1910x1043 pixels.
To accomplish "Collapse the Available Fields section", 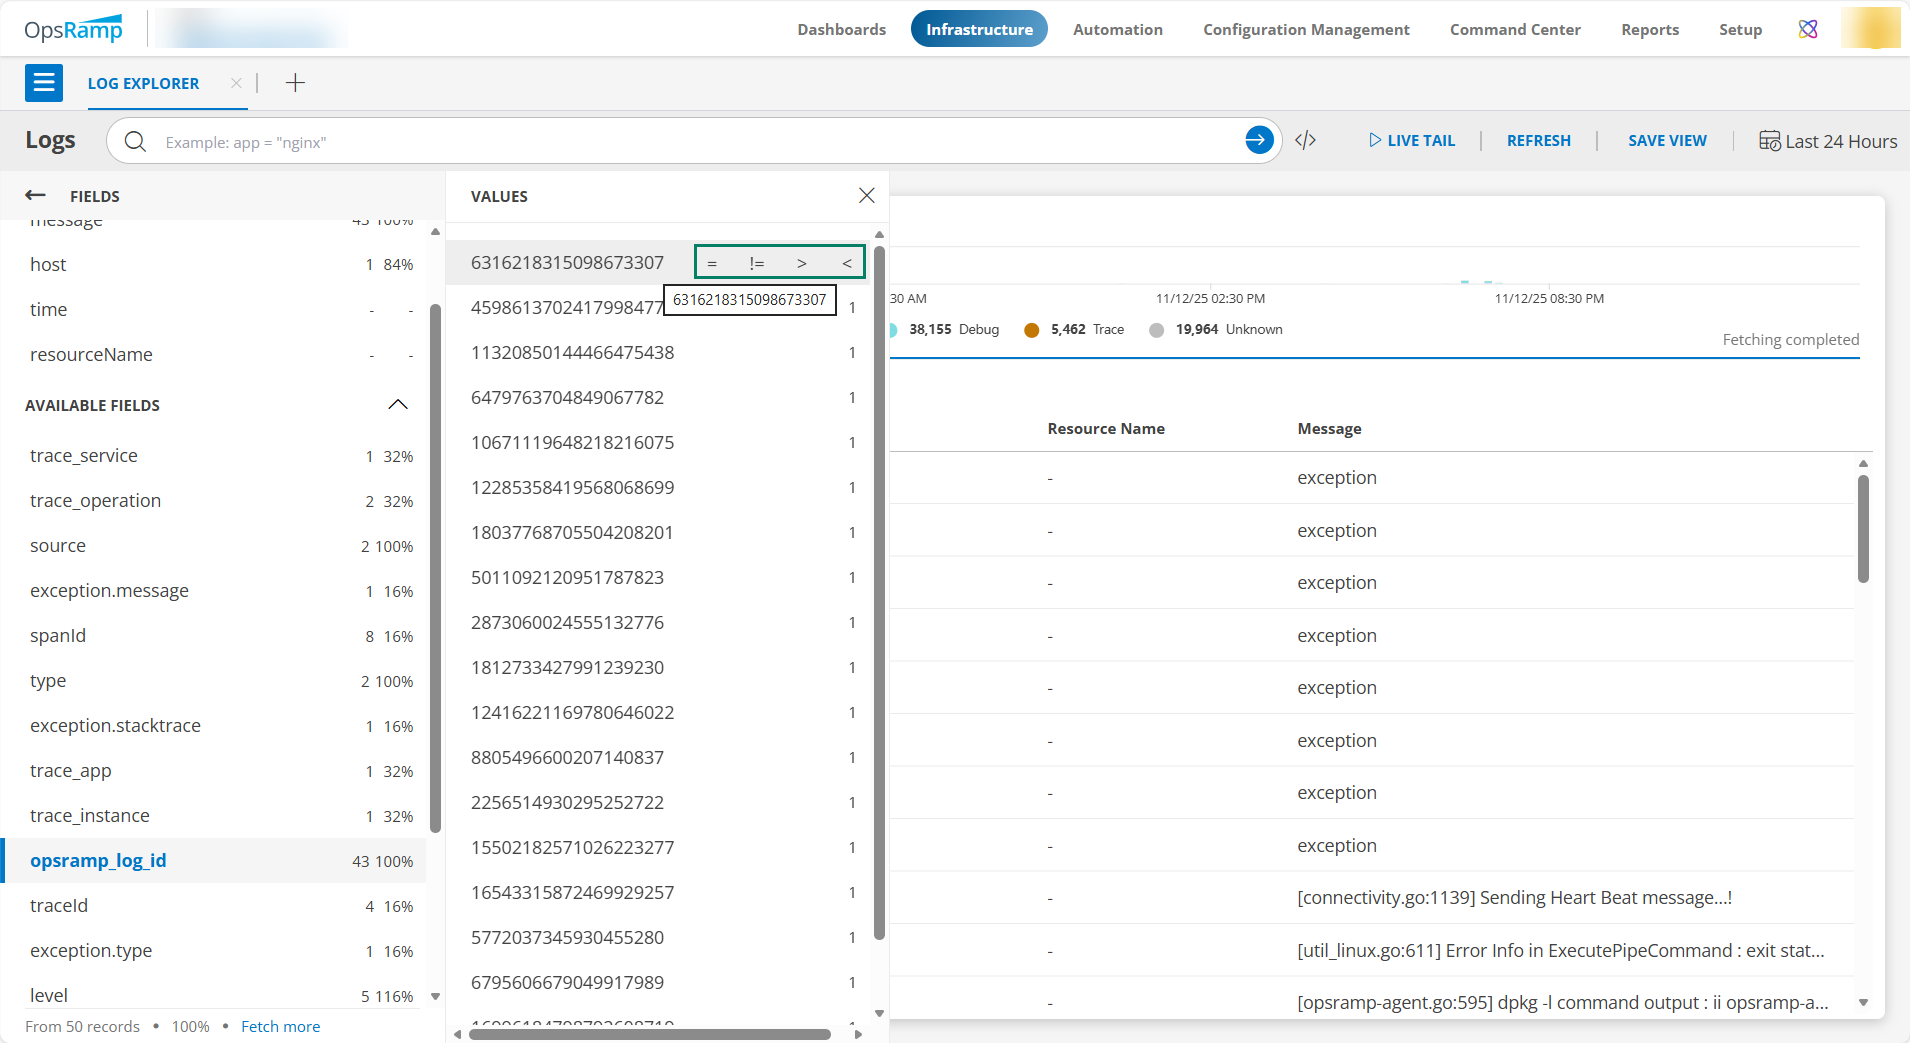I will tap(397, 405).
